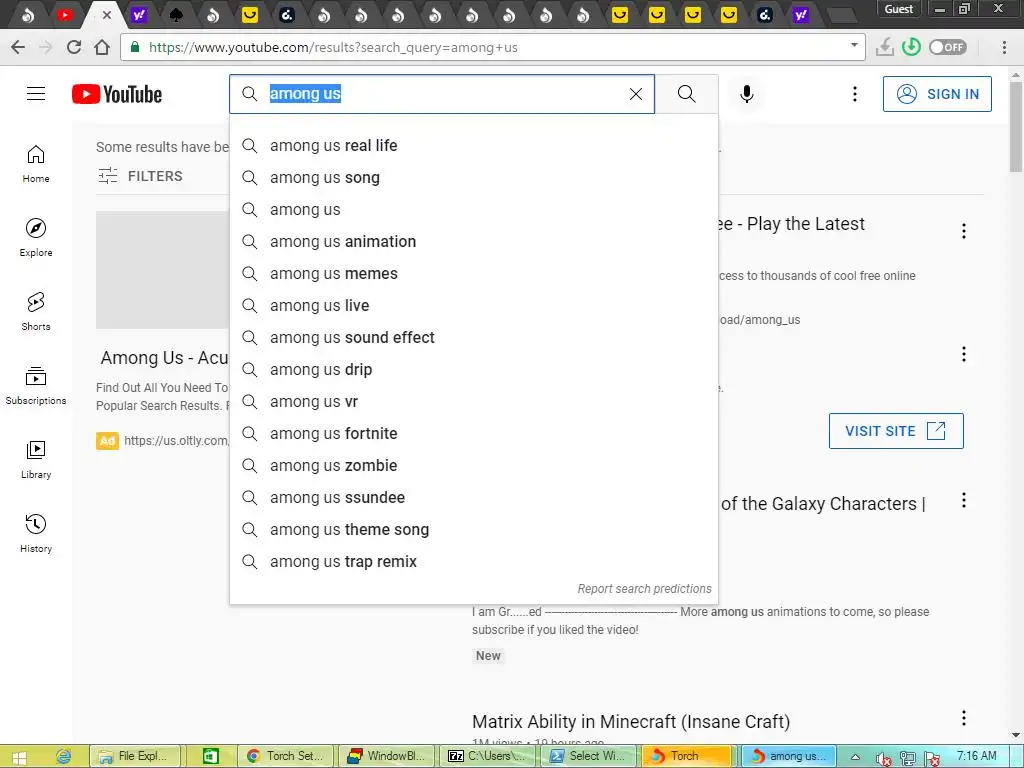This screenshot has height=768, width=1024.
Task: Choose the suggestion 'among us memes'
Action: coord(474,274)
